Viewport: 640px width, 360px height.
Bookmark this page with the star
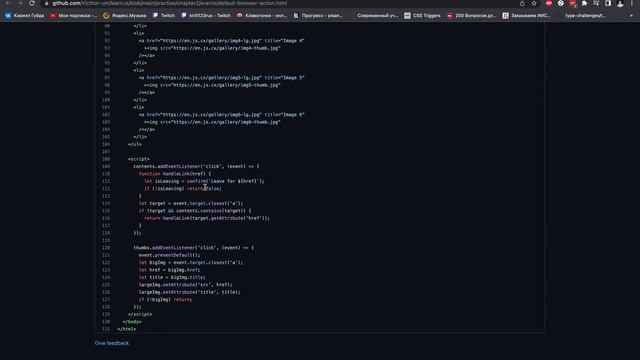(534, 3)
